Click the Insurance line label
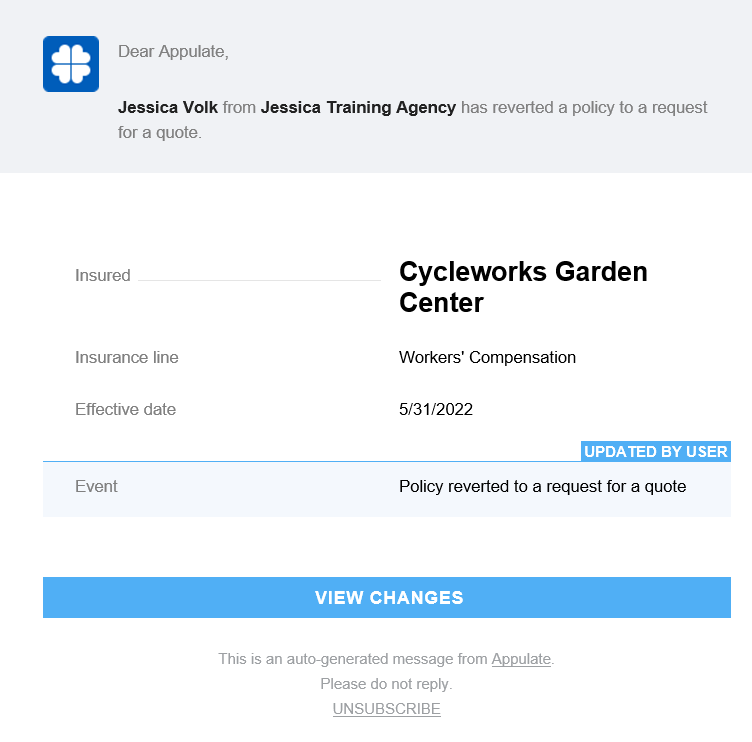The height and width of the screenshot is (742, 752). coord(127,357)
